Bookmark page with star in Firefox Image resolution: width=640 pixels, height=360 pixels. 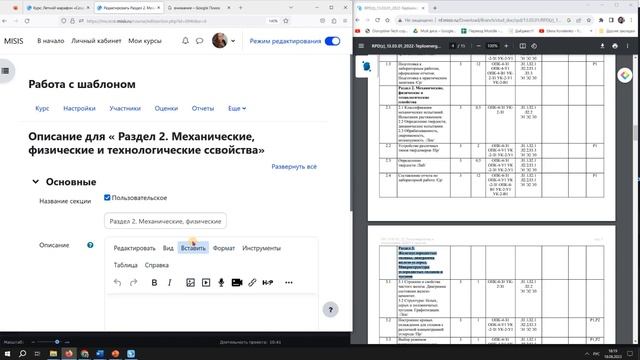coord(286,21)
